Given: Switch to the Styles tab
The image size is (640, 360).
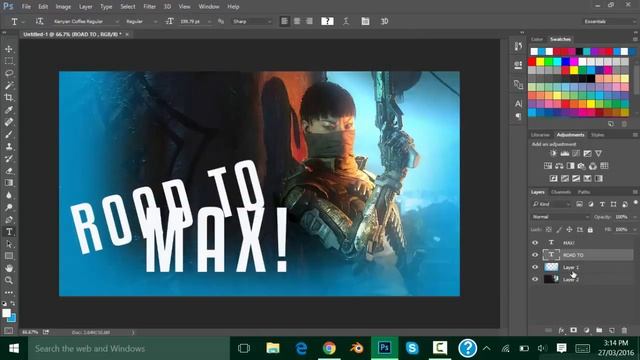Looking at the screenshot, I should point(598,135).
